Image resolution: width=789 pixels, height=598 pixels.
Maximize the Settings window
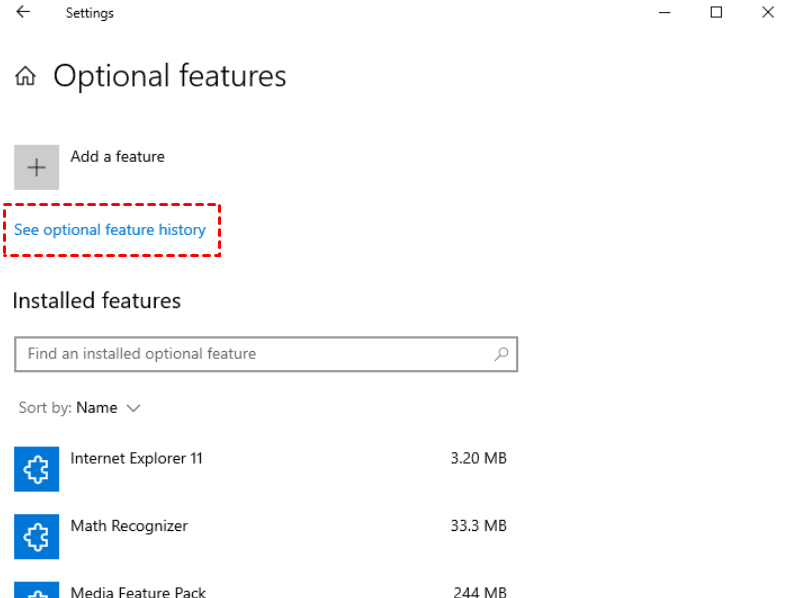[716, 13]
